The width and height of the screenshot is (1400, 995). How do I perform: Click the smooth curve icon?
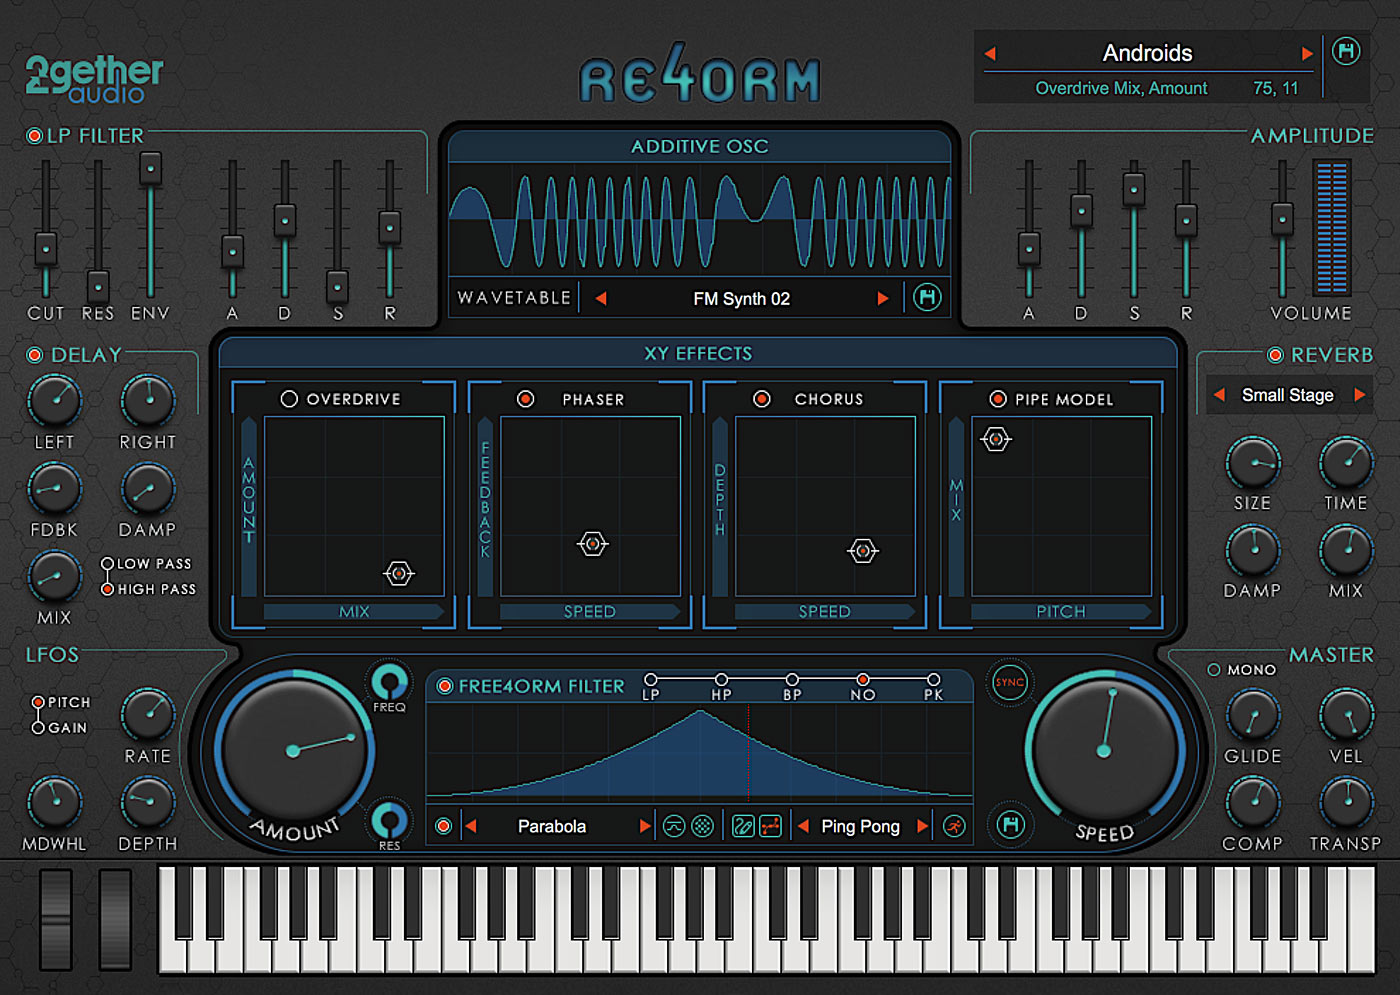(x=674, y=826)
